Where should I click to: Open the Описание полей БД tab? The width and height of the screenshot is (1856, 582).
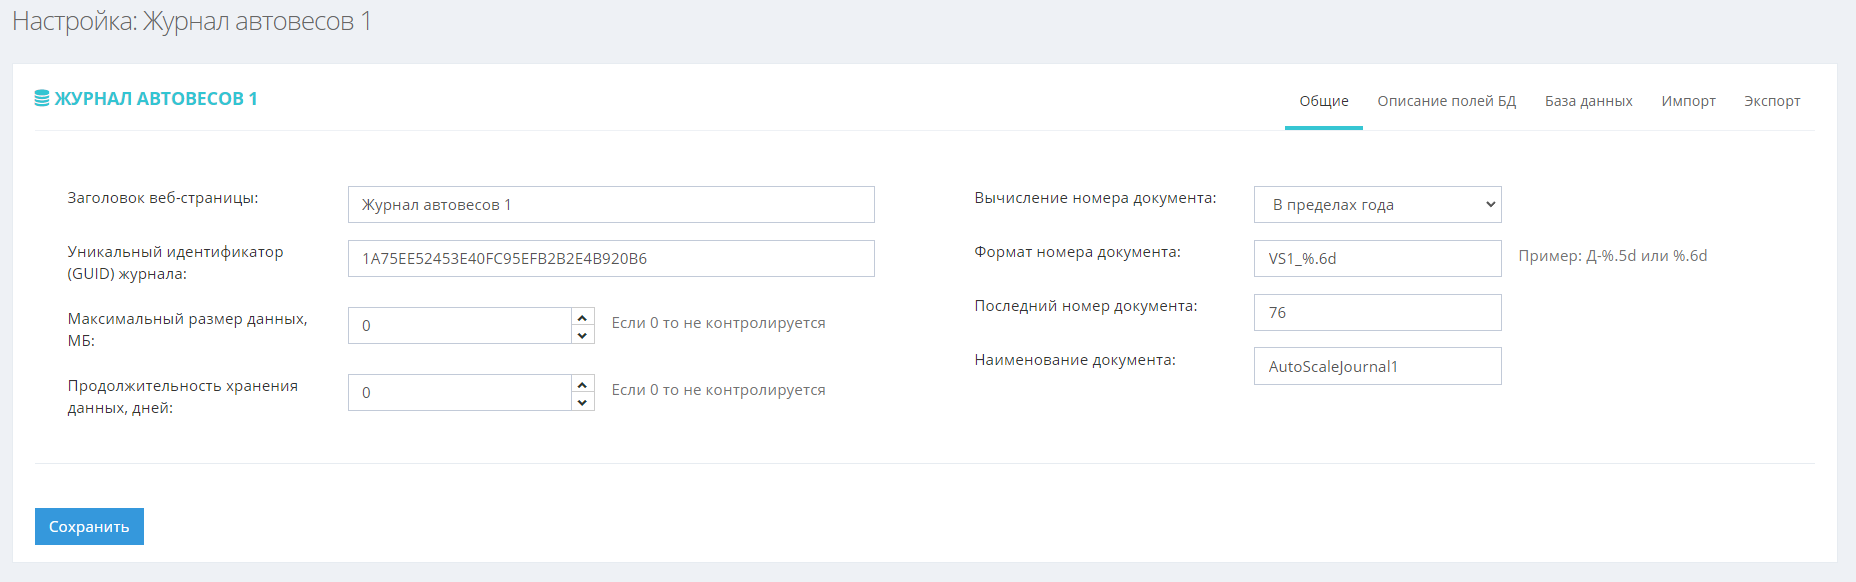1446,101
